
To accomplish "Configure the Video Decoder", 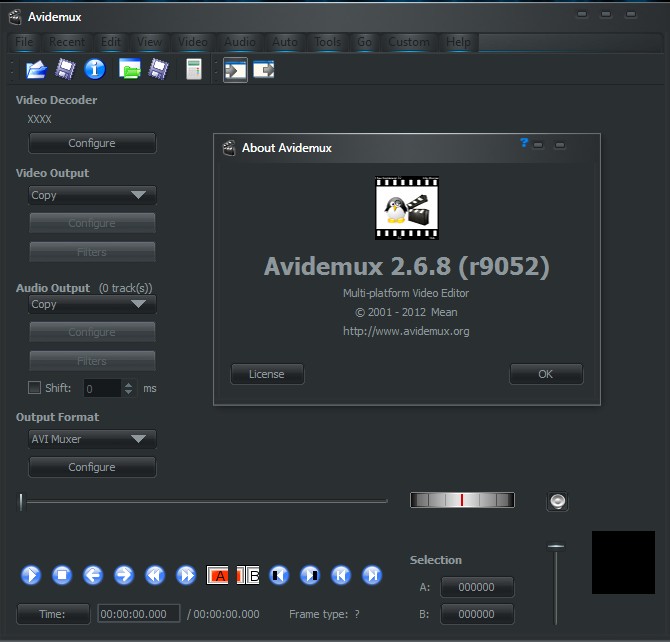I will [92, 143].
